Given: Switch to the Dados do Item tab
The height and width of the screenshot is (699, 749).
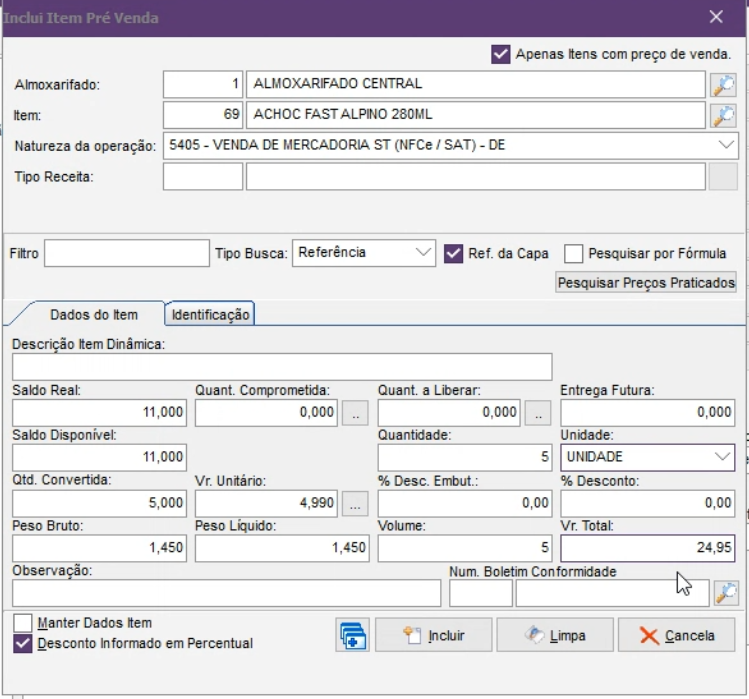Looking at the screenshot, I should pos(94,315).
